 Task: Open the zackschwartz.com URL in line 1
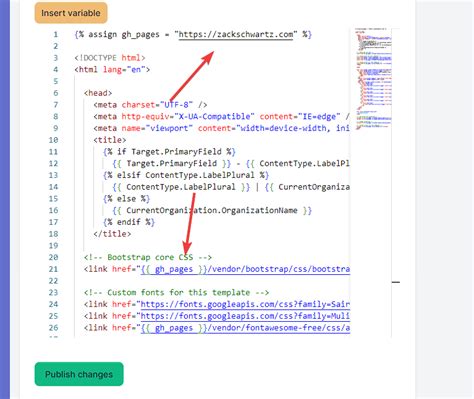[236, 34]
